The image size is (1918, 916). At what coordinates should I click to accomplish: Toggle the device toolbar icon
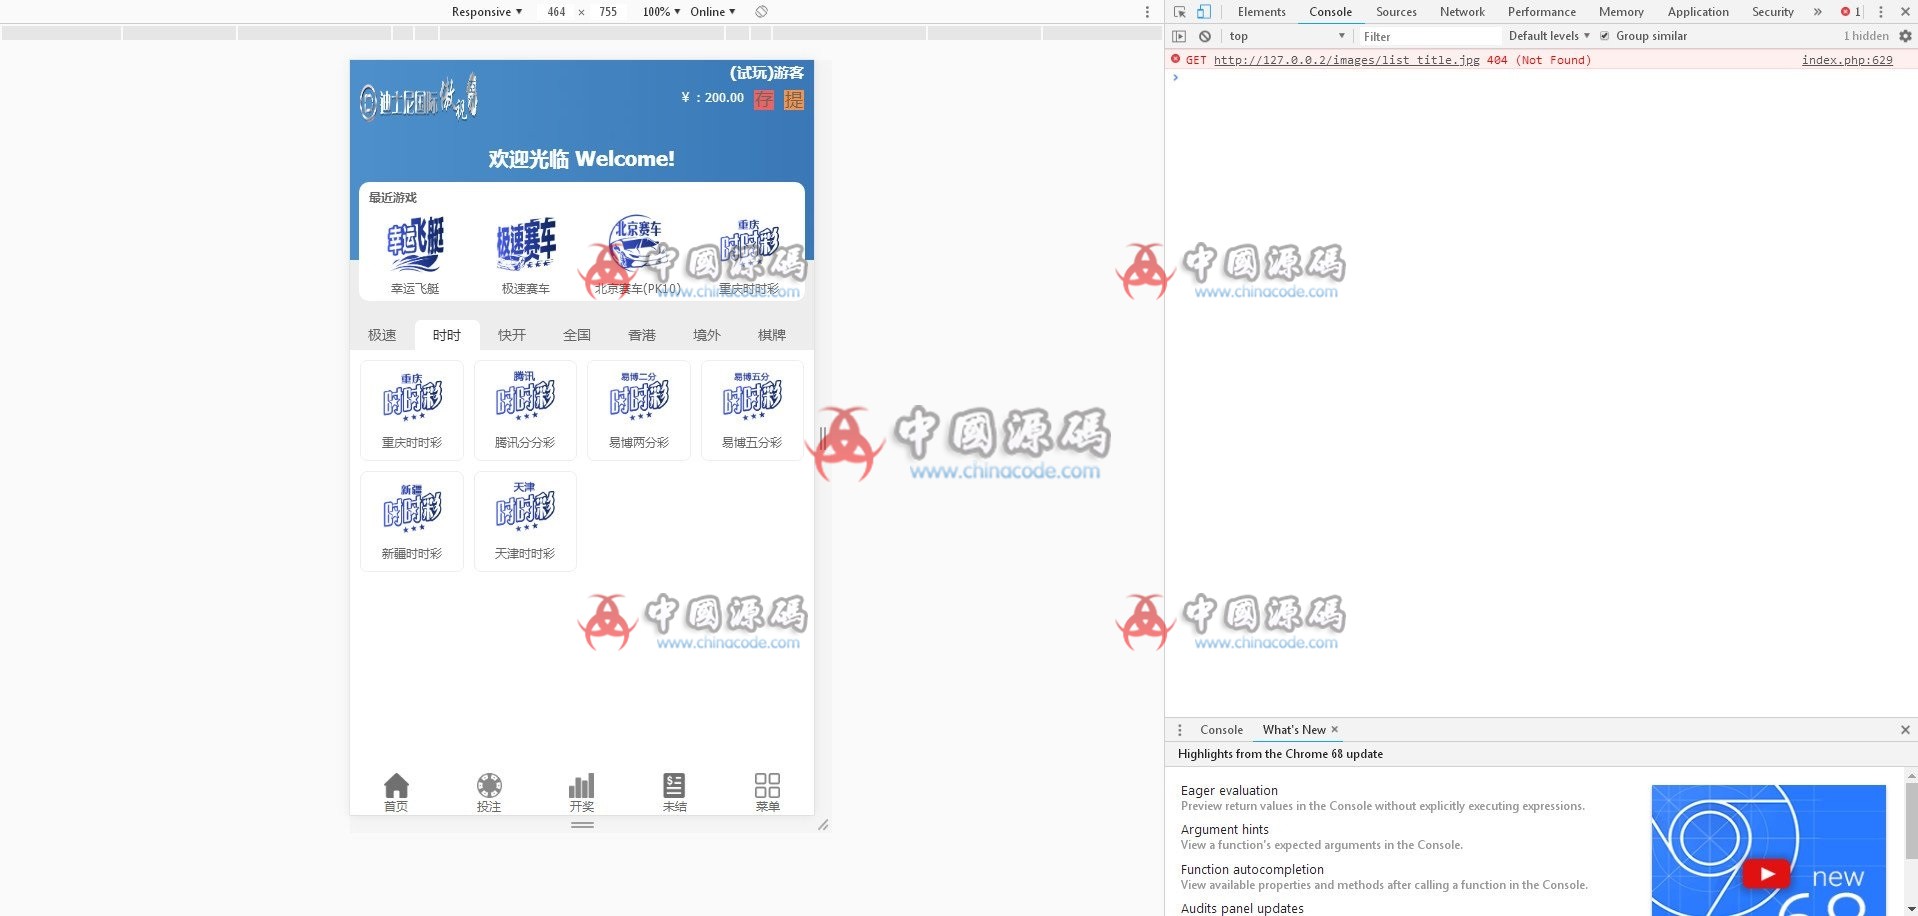coord(1204,12)
